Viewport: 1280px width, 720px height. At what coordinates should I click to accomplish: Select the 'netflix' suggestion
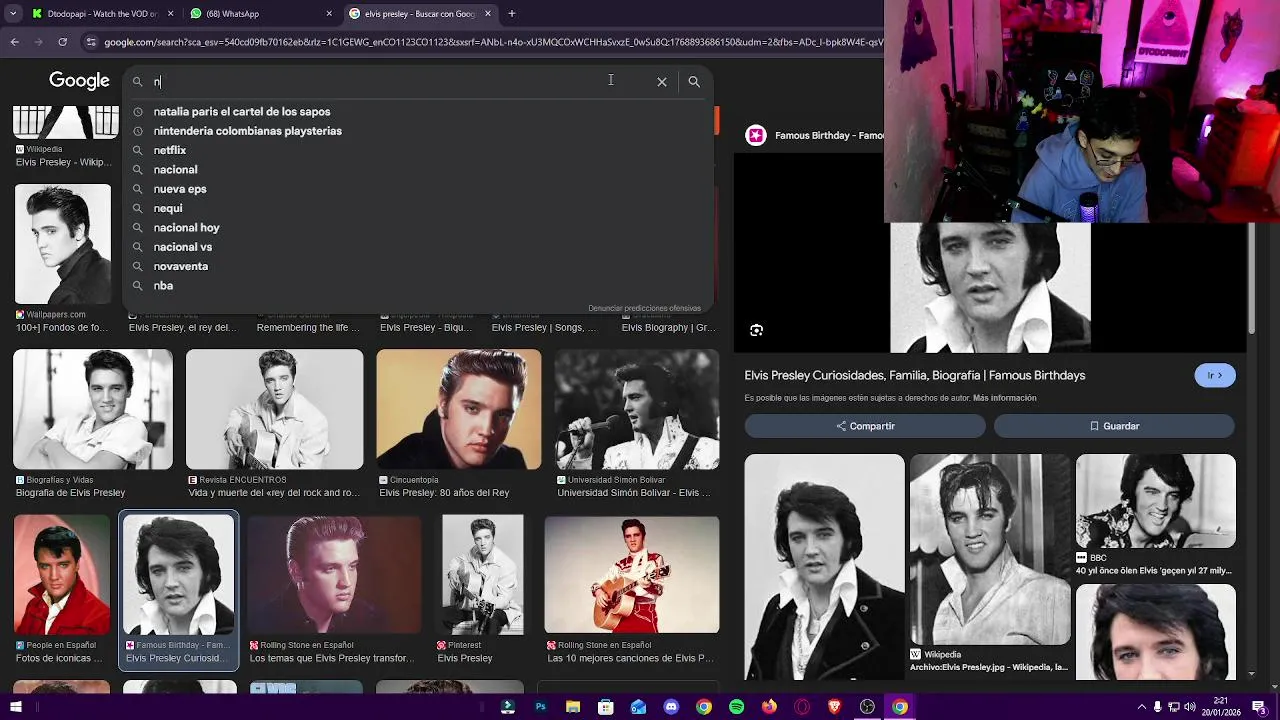pos(170,150)
